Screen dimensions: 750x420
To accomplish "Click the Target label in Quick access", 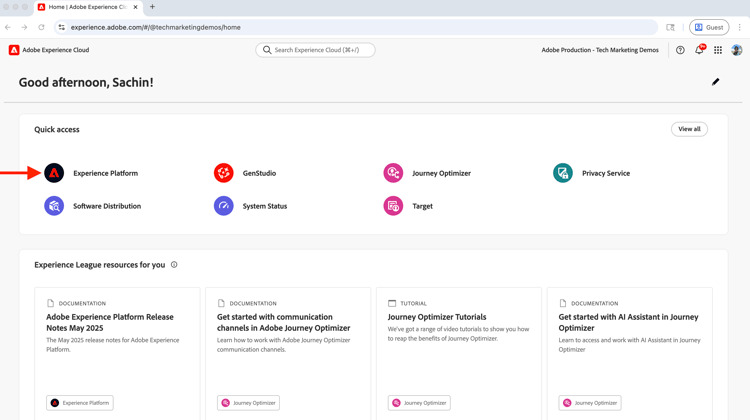I will [422, 206].
